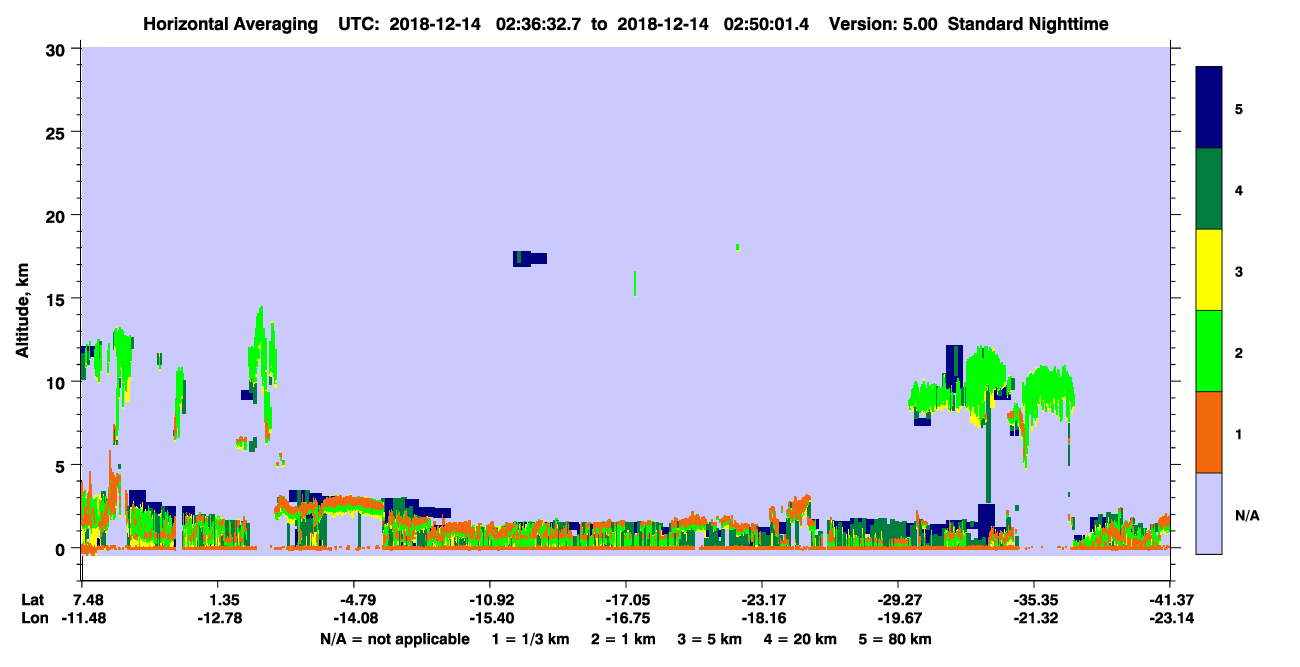Click the longitude value '-15.40'

(x=490, y=618)
